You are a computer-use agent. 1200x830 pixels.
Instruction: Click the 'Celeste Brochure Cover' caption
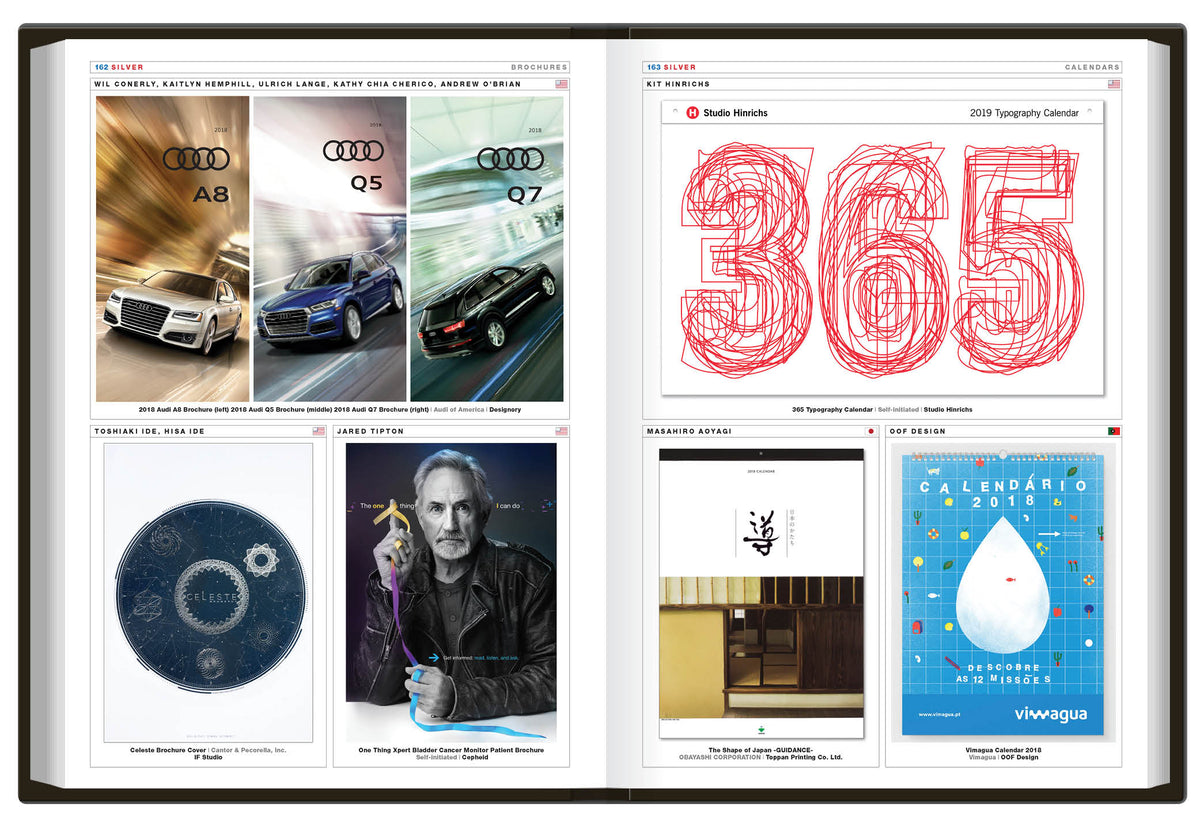point(168,750)
